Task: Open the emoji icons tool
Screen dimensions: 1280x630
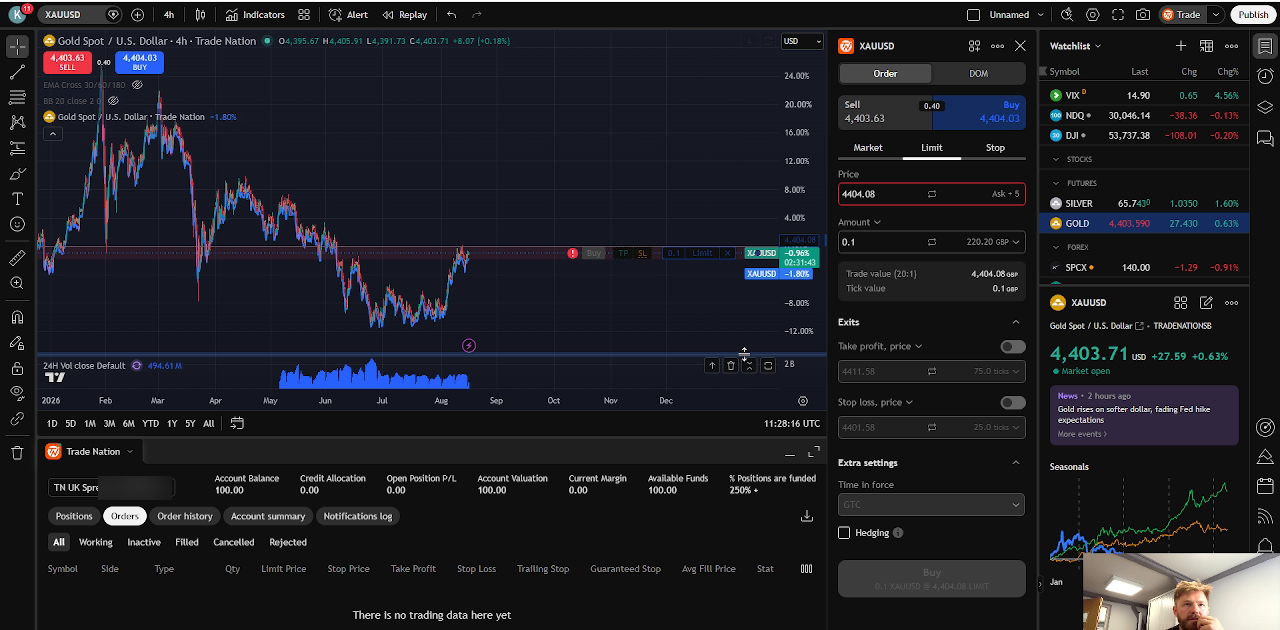Action: pos(17,224)
